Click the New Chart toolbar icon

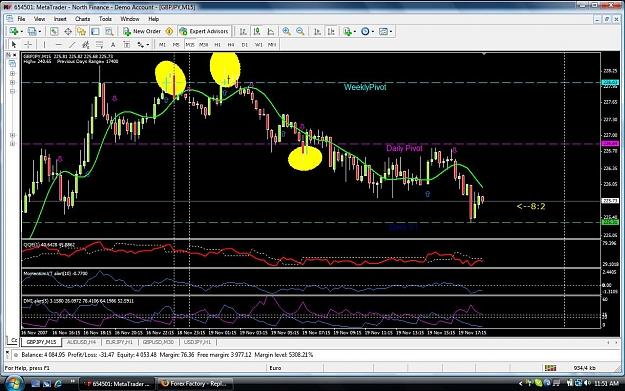[14, 31]
